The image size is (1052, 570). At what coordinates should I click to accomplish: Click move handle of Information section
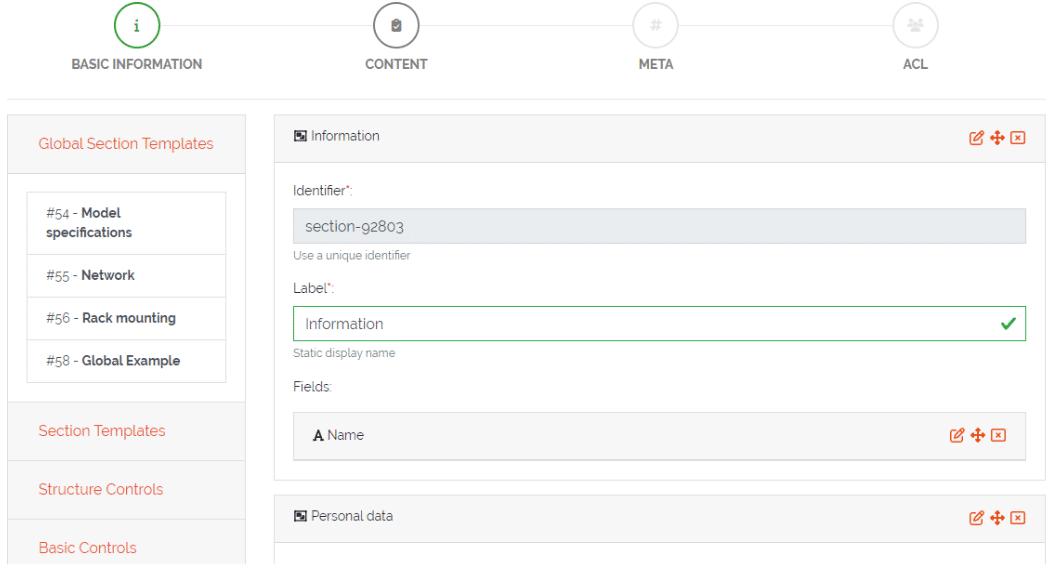tap(997, 138)
